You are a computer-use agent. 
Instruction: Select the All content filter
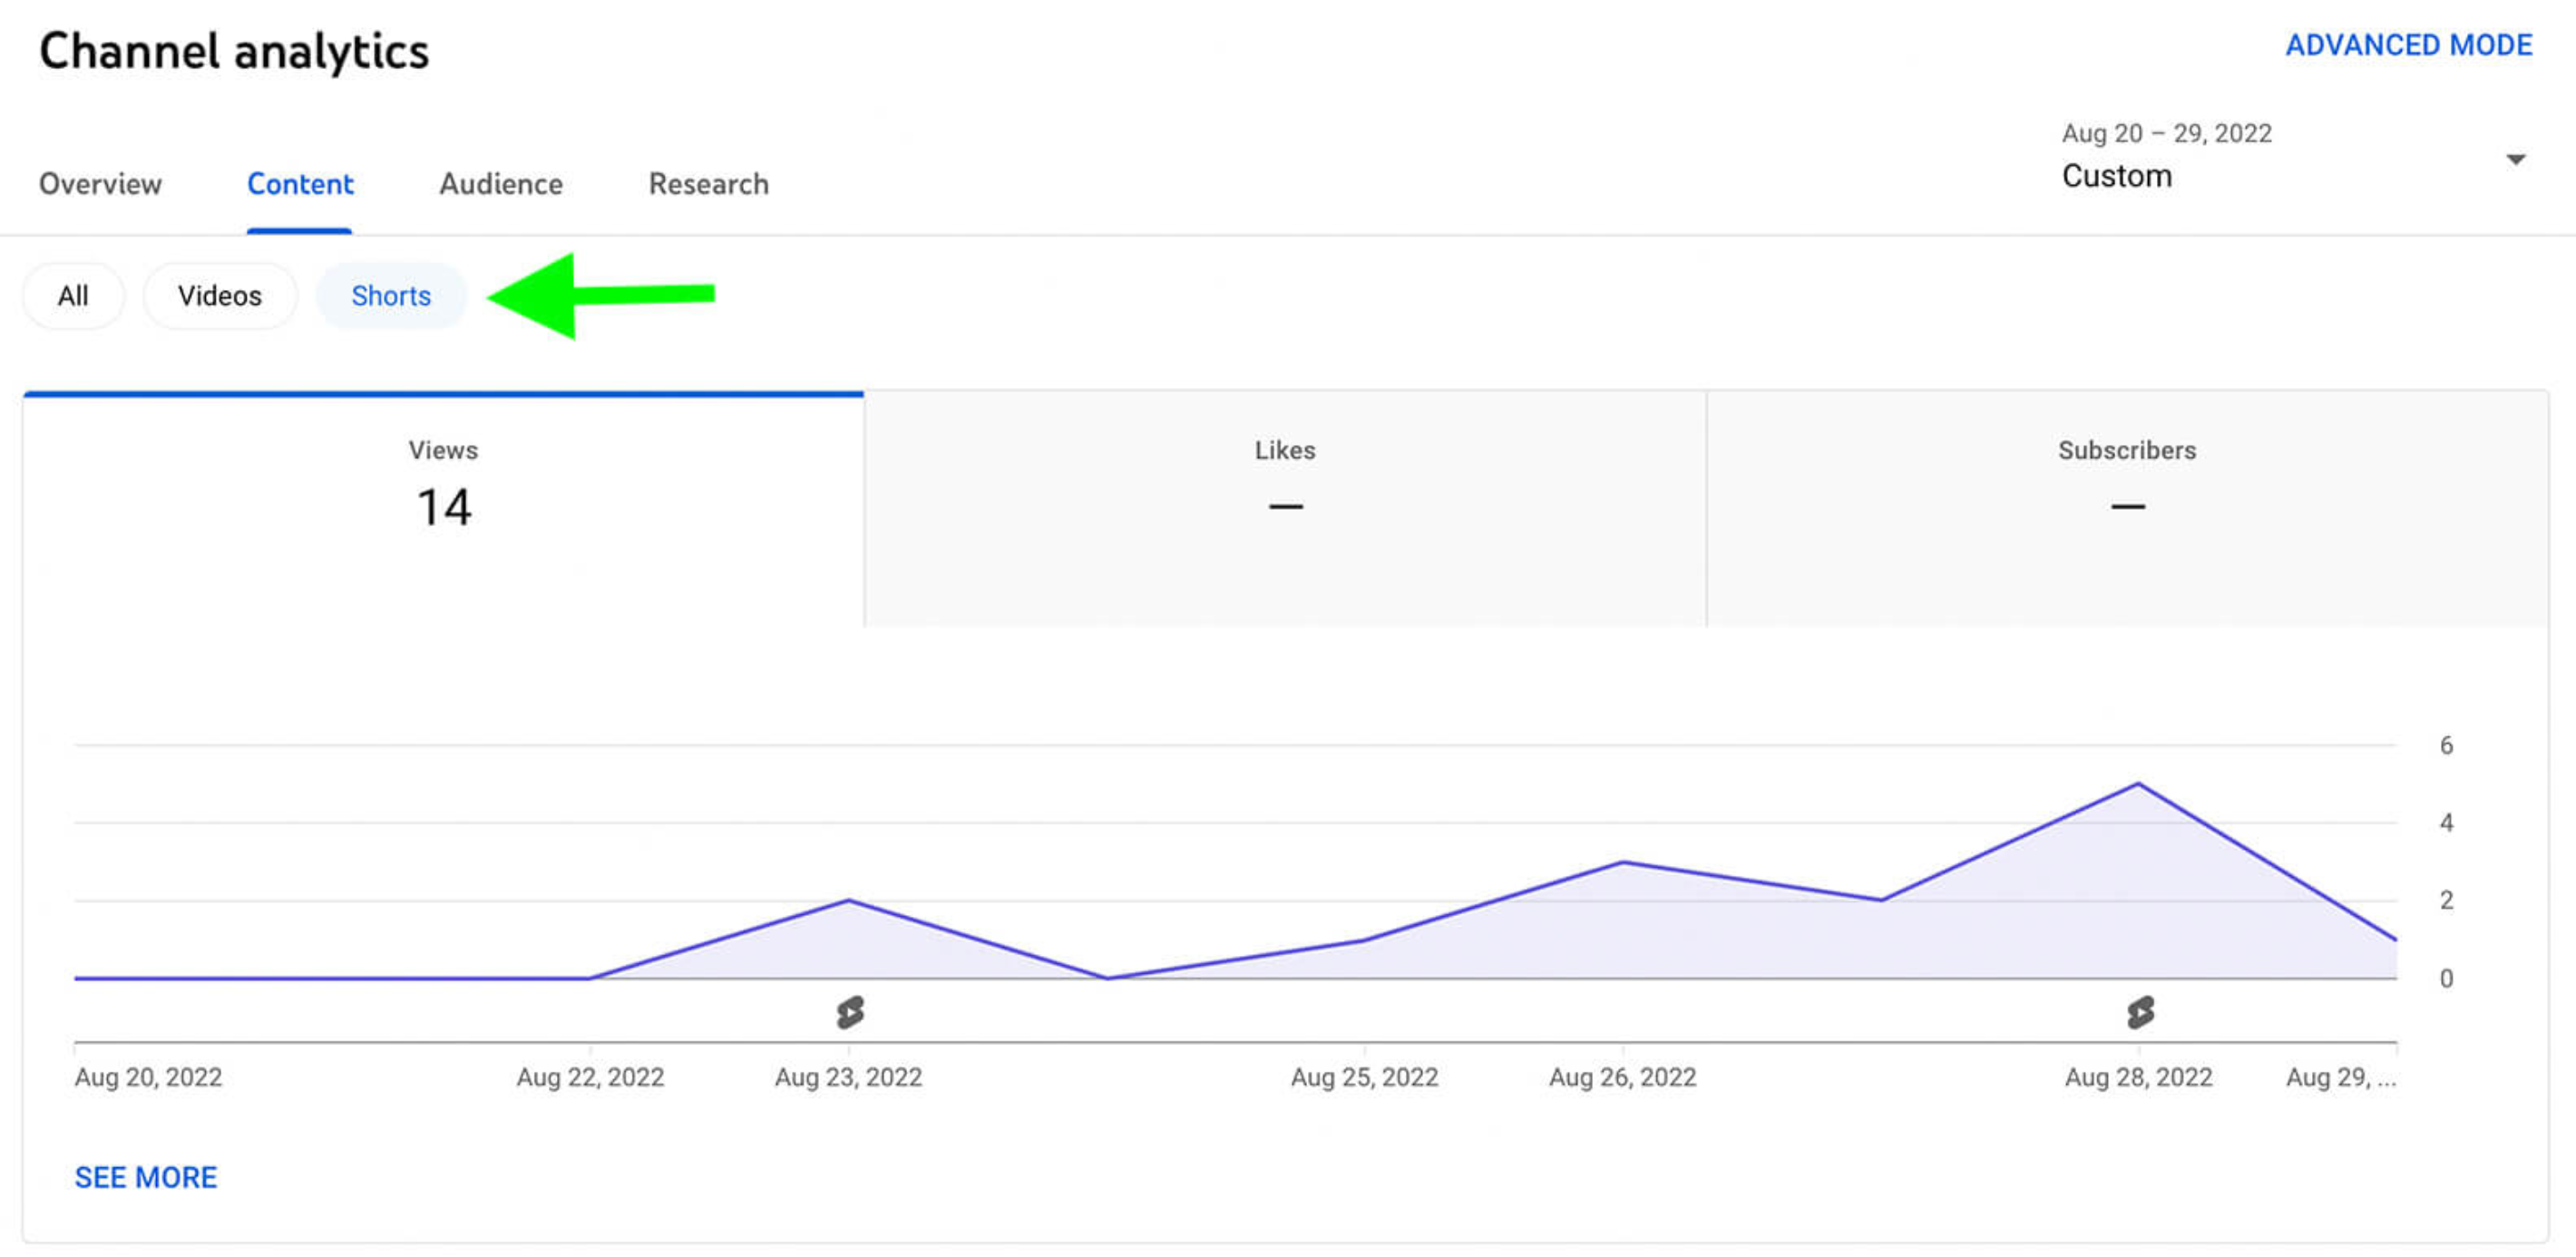click(73, 295)
